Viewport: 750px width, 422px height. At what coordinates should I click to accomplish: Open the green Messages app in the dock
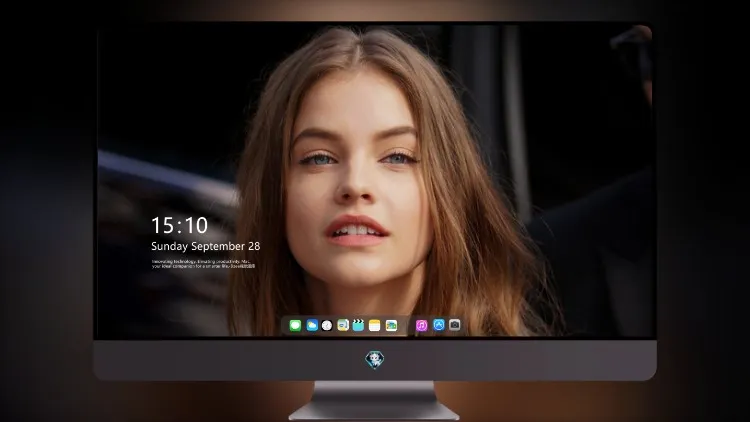[x=295, y=325]
